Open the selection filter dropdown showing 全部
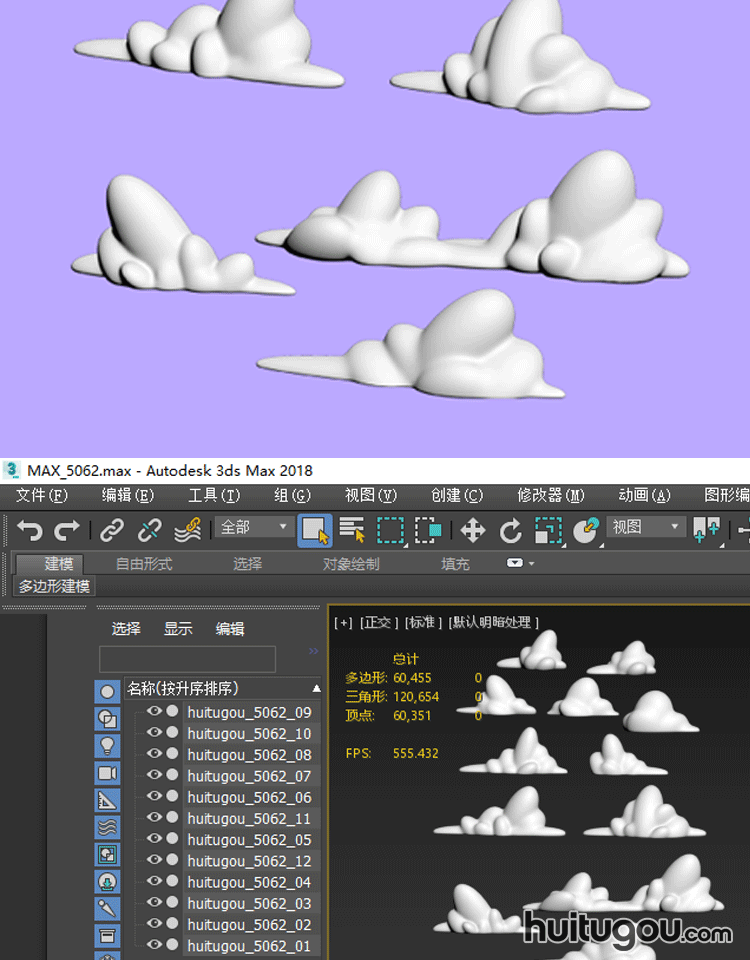The width and height of the screenshot is (750, 960). [254, 527]
